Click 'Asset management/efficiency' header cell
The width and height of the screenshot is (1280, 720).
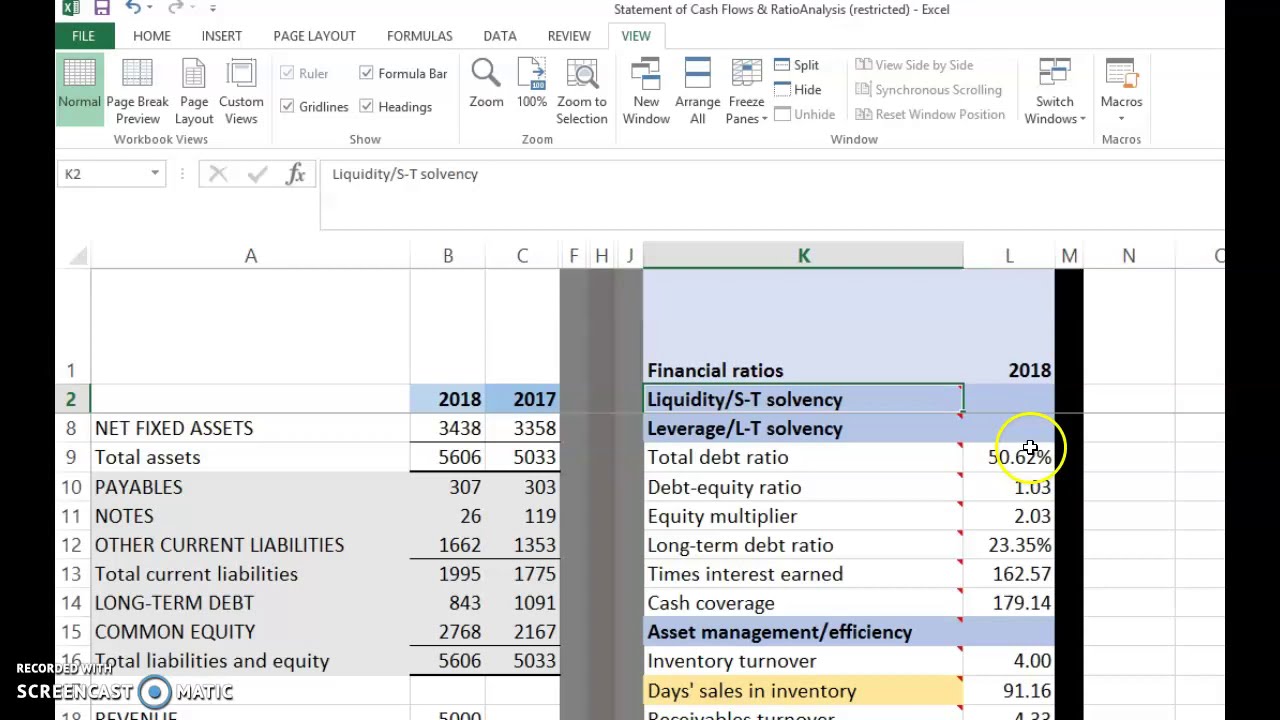(x=803, y=632)
